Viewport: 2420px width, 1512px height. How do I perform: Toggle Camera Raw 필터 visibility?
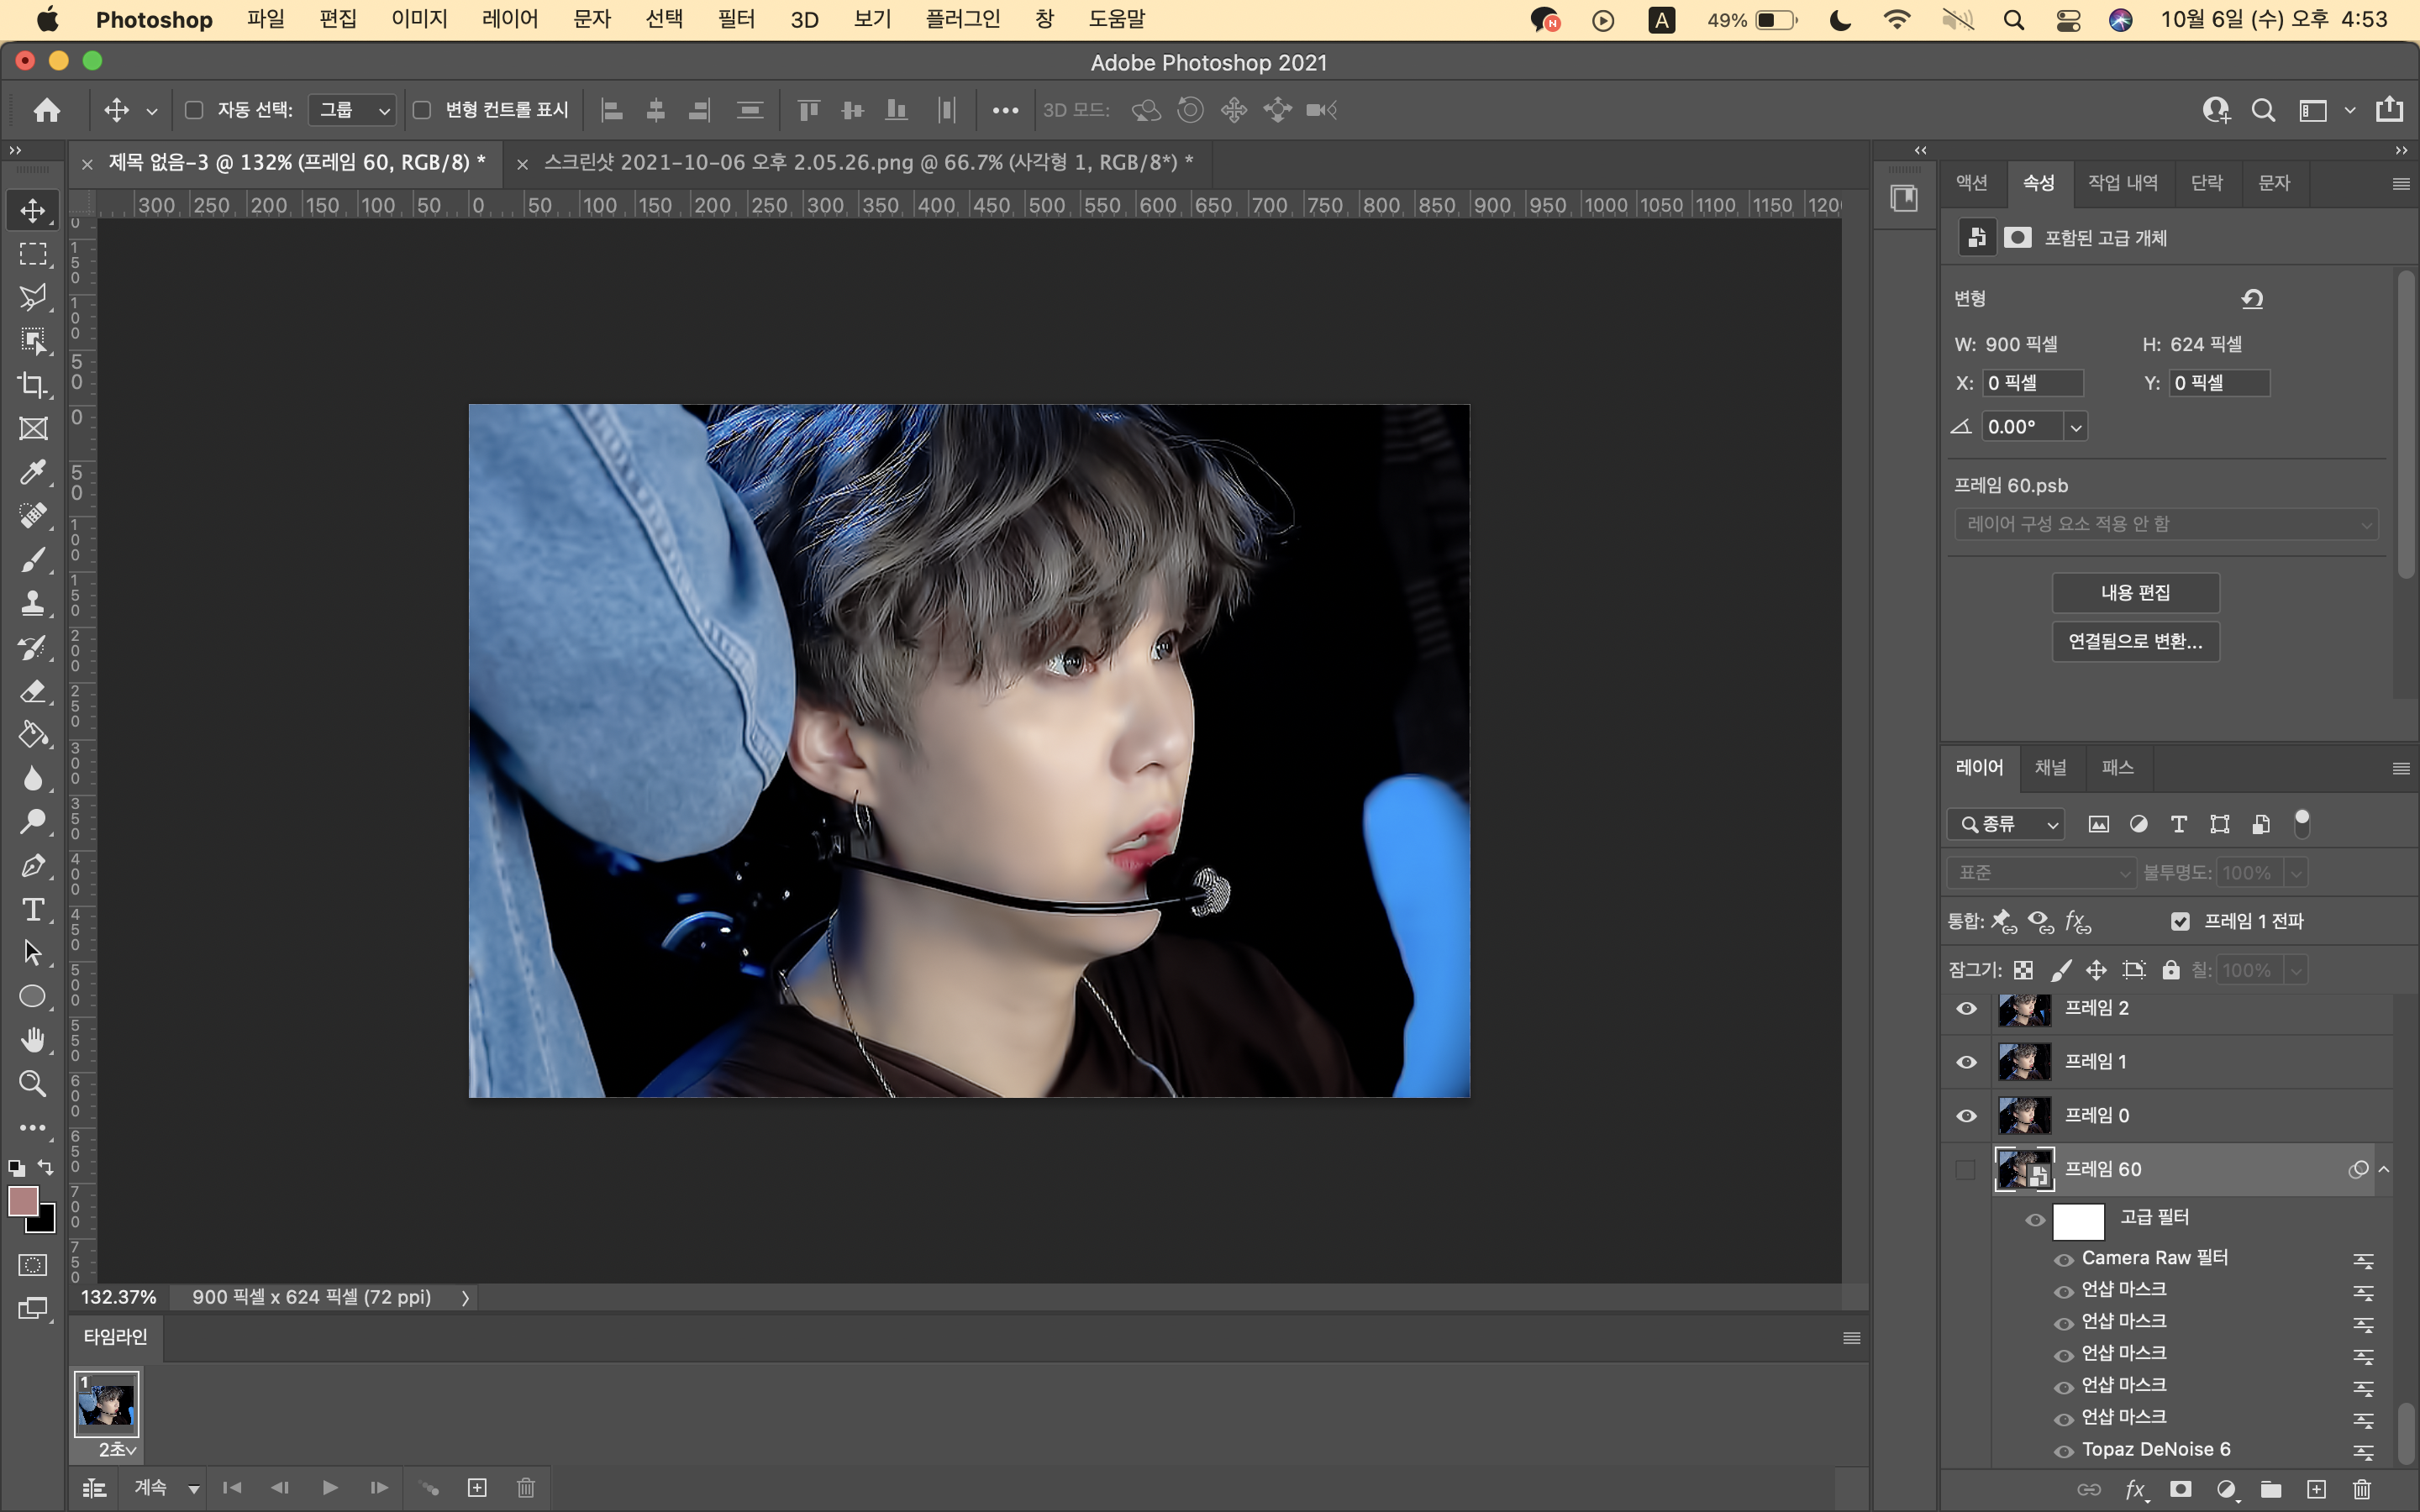click(x=2063, y=1260)
